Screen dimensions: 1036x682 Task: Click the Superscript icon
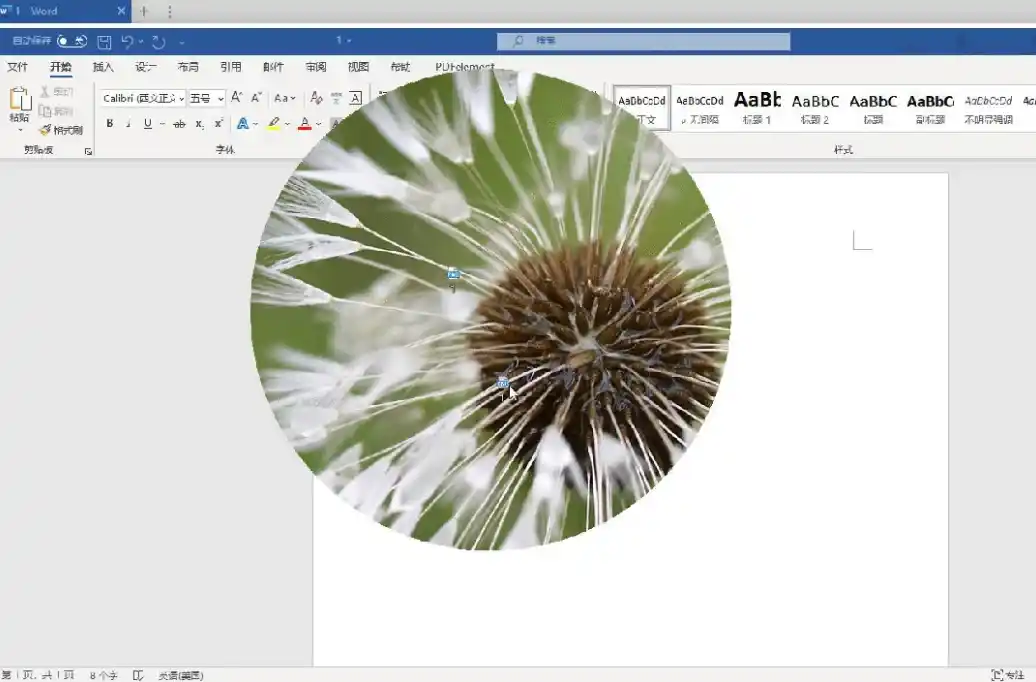[218, 124]
